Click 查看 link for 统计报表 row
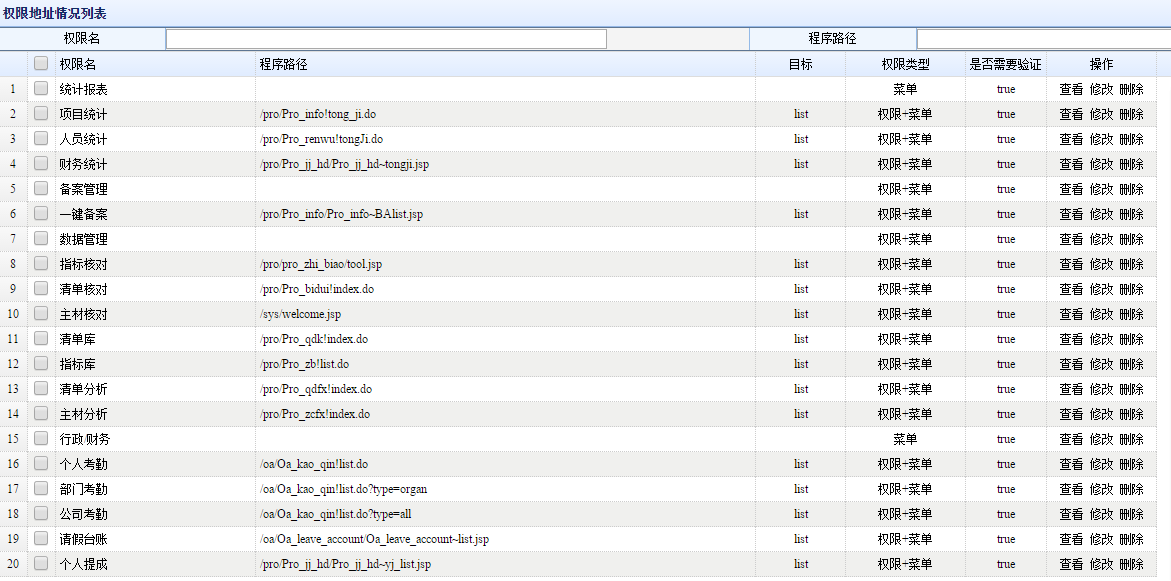The image size is (1171, 581). 1071,89
